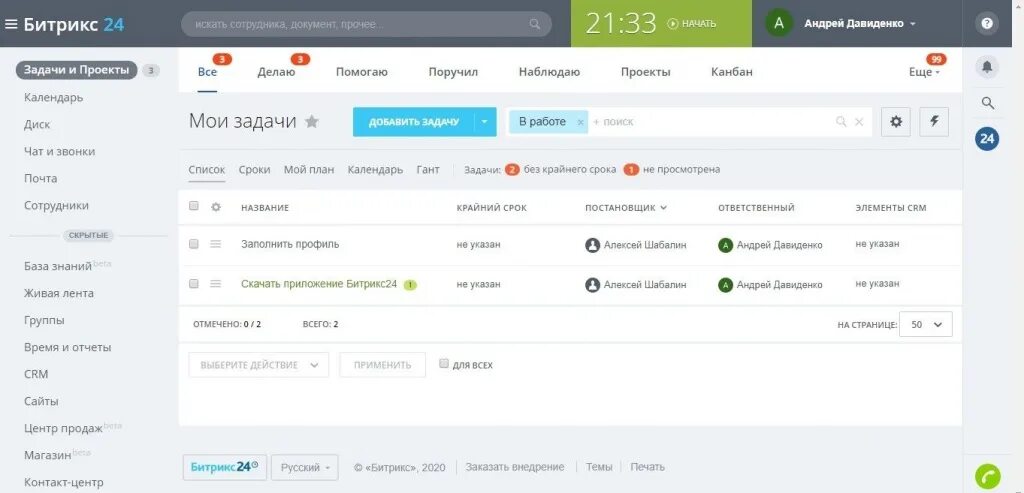Image resolution: width=1024 pixels, height=493 pixels.
Task: Open the Наблюдаю tab
Action: pos(549,72)
